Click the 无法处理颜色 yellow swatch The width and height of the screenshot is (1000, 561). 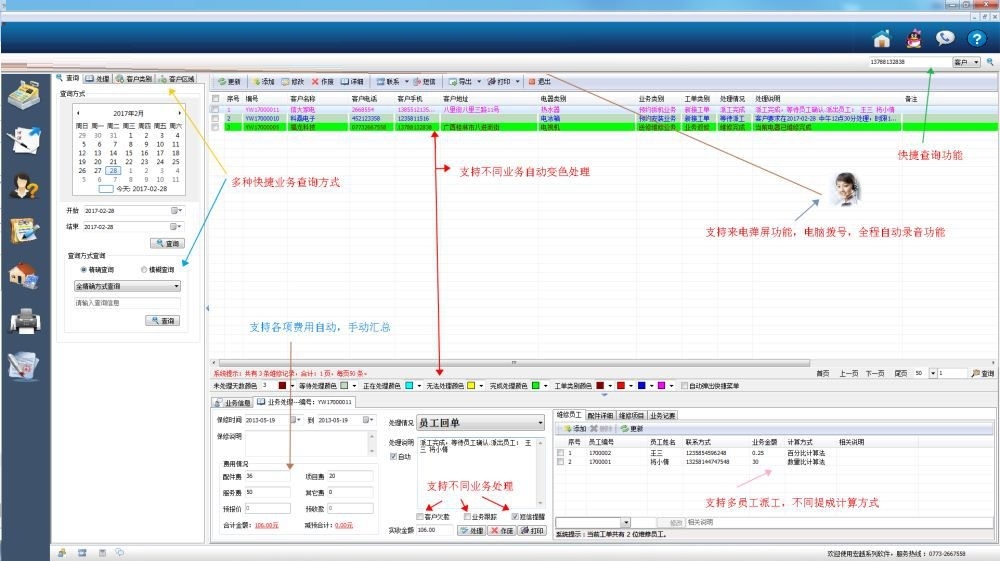point(471,386)
